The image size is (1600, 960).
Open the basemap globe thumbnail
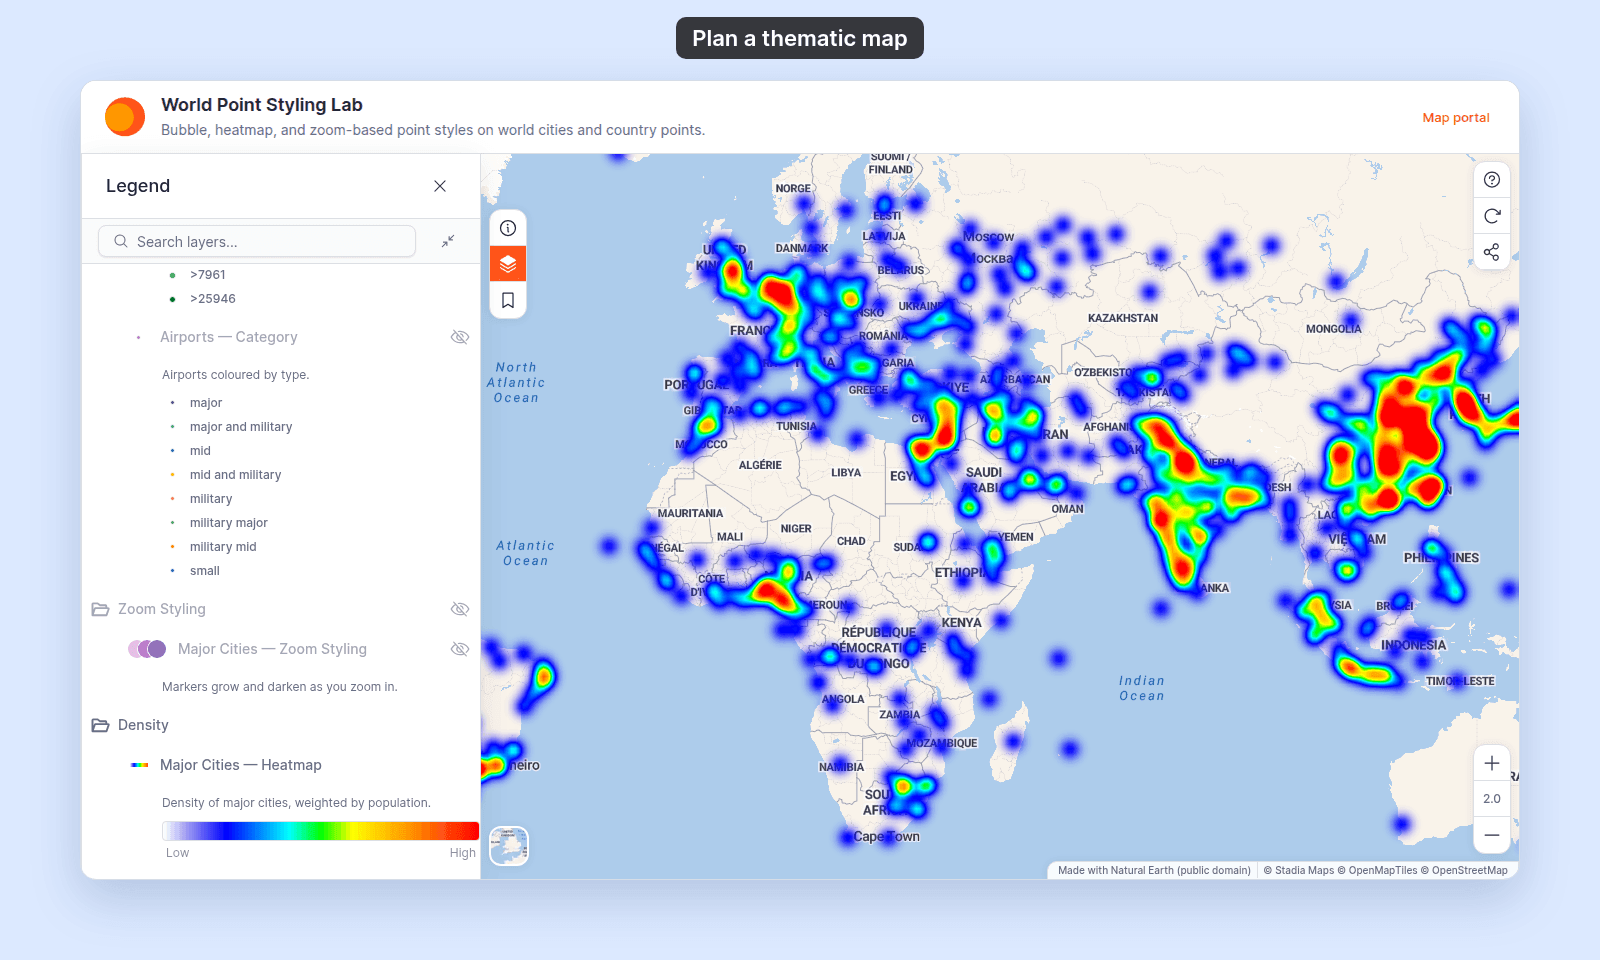[509, 846]
